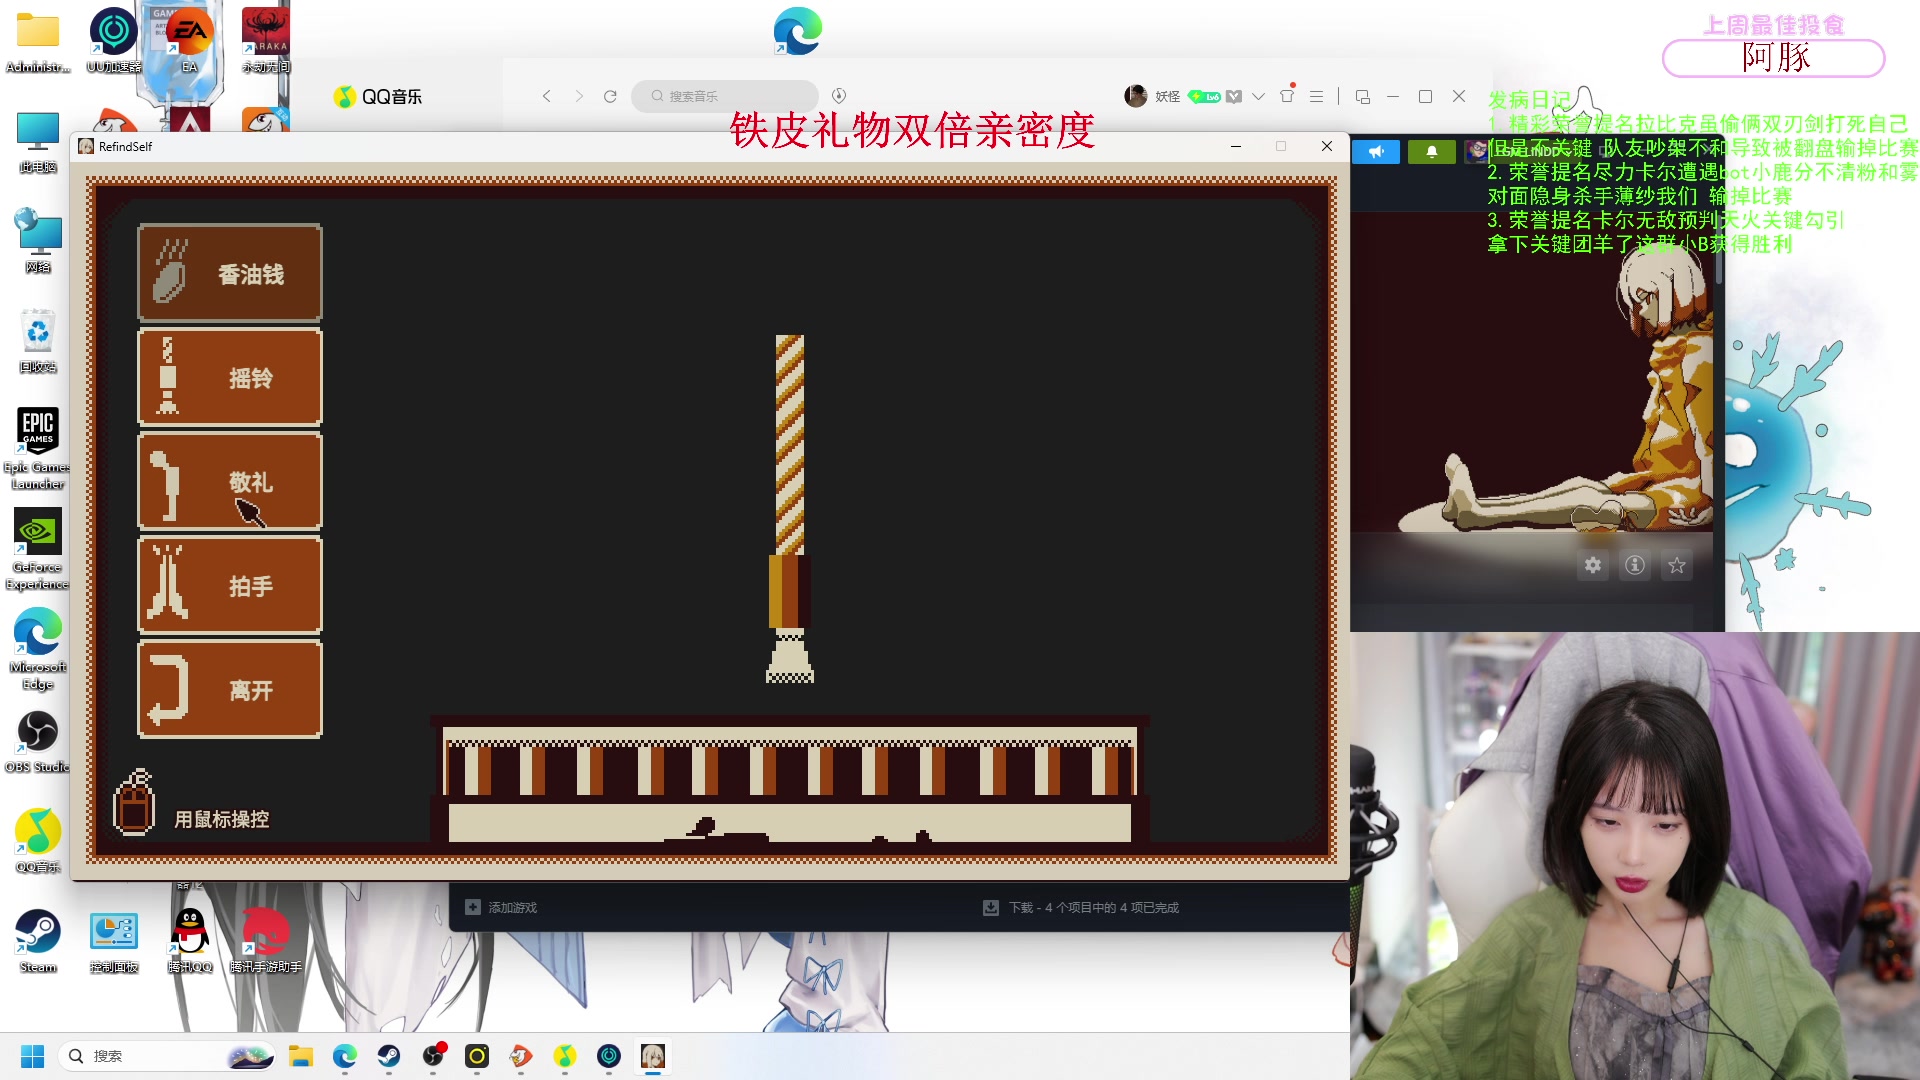Launch Epic Games Launcher shortcut
The image size is (1920, 1080).
[x=38, y=447]
